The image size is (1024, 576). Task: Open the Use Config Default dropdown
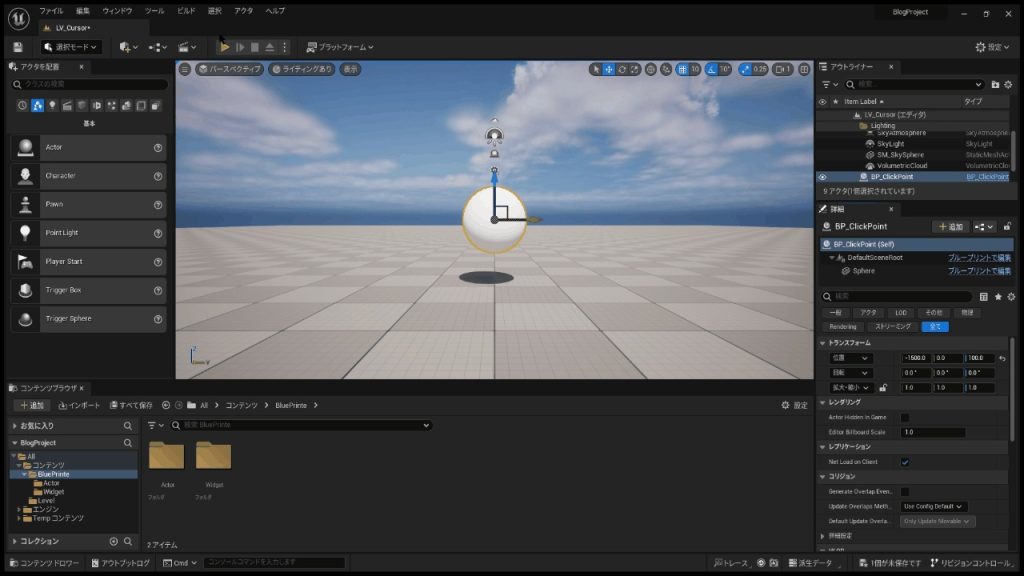click(x=938, y=506)
